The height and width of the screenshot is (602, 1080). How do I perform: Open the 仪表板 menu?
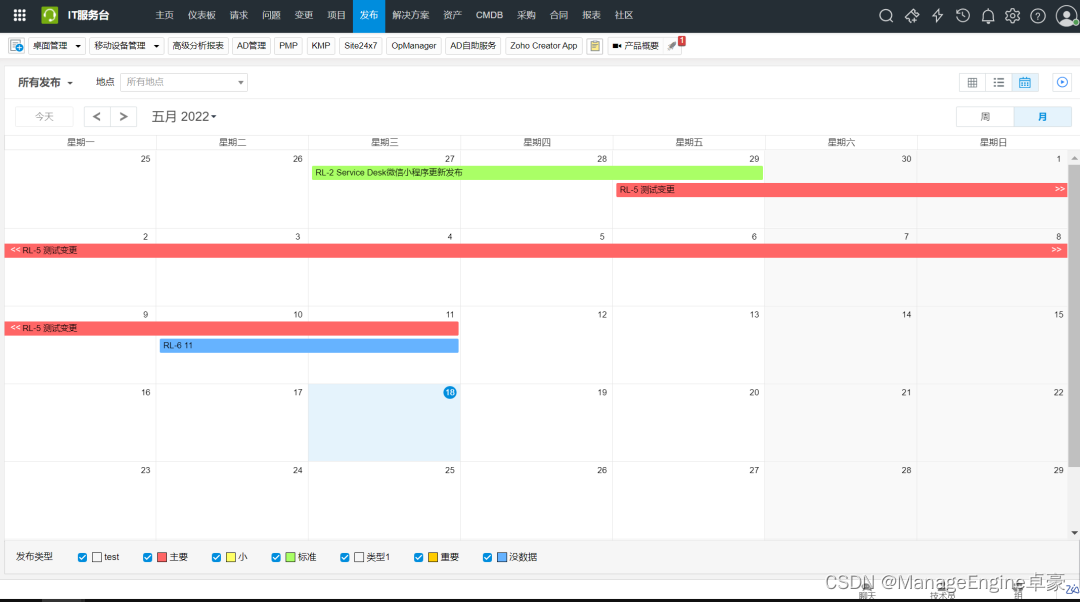[x=202, y=15]
